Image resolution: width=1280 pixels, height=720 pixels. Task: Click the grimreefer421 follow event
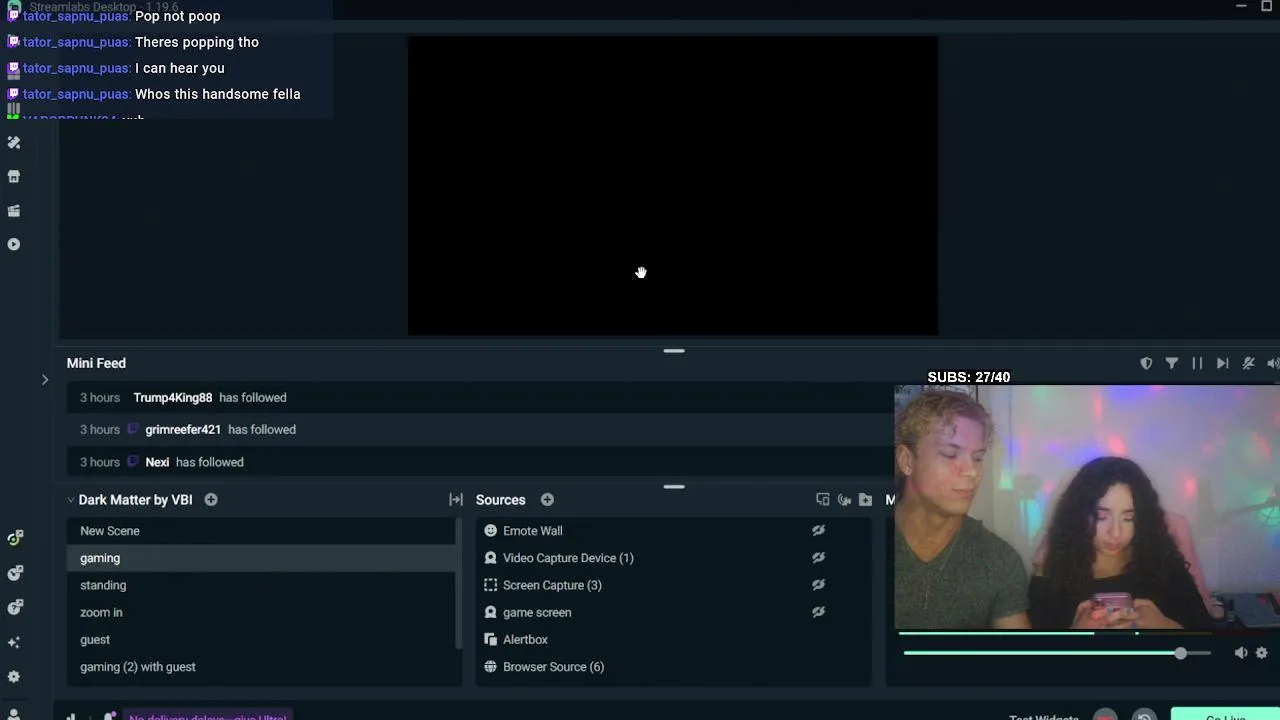pyautogui.click(x=480, y=430)
